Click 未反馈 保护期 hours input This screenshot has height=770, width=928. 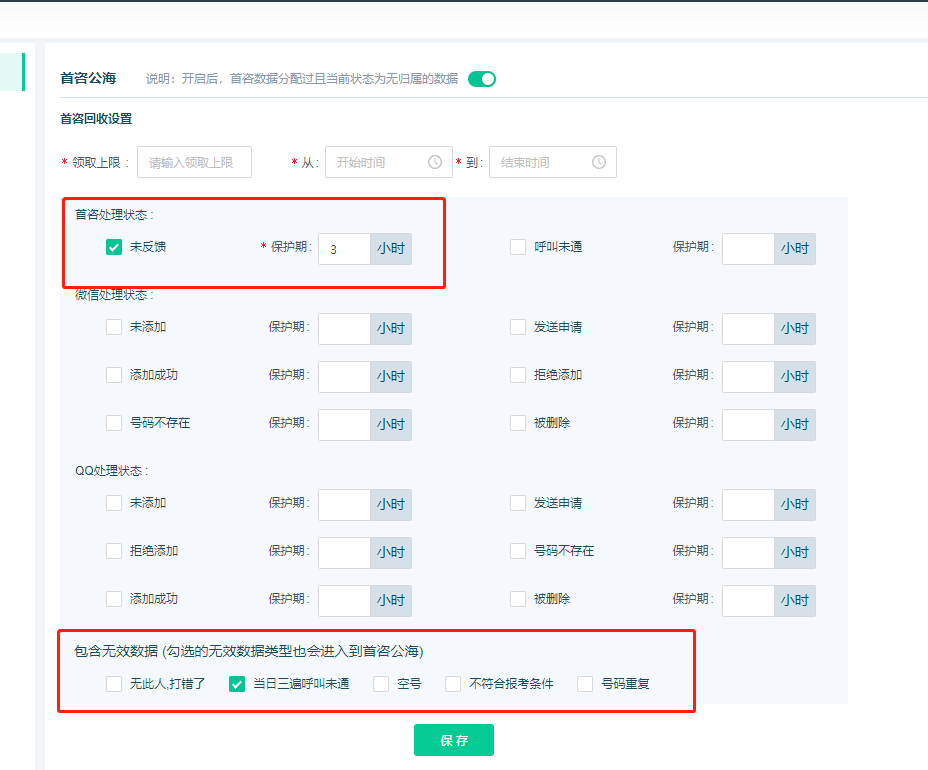[x=344, y=249]
